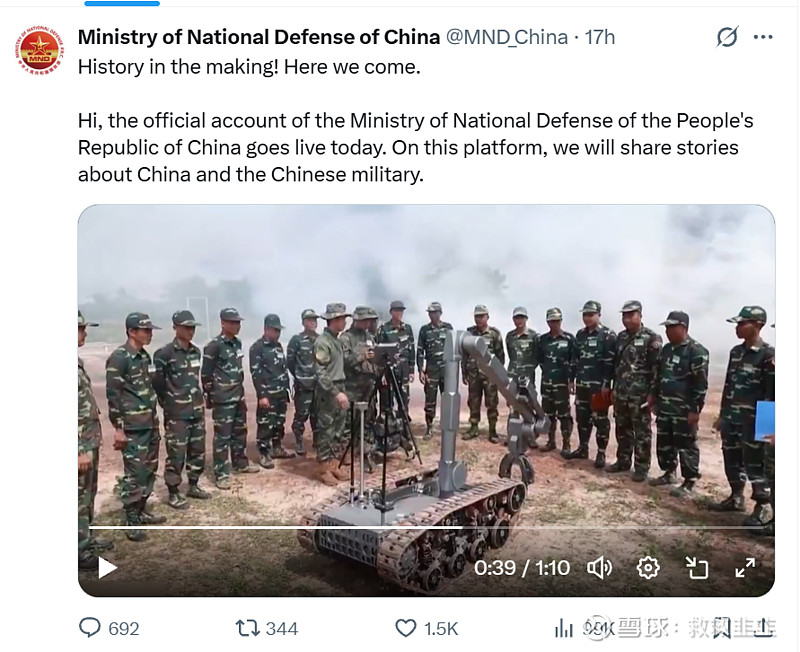Expand video to fullscreen
800x652 pixels.
coord(745,568)
